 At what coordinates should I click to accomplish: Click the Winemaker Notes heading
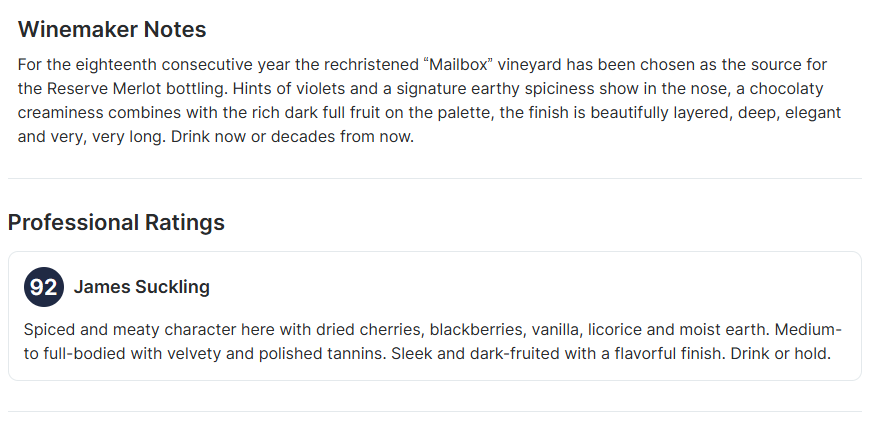(x=112, y=29)
